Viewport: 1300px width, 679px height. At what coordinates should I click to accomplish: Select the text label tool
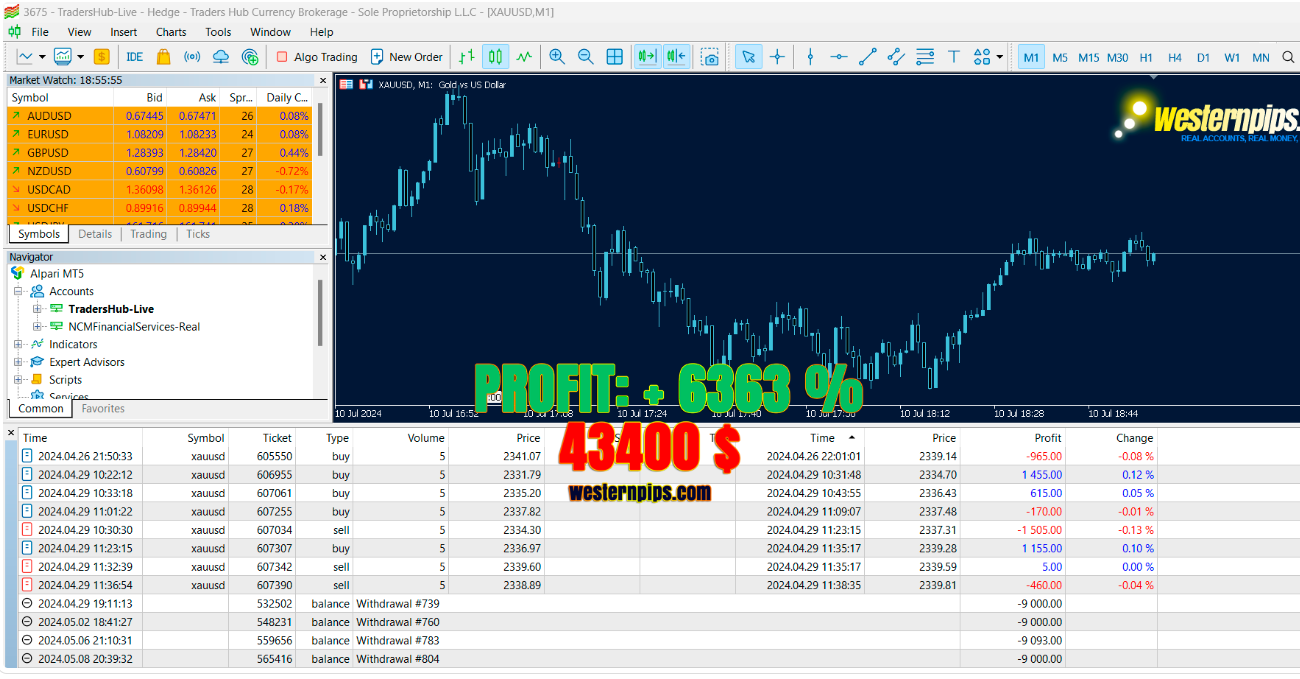954,57
